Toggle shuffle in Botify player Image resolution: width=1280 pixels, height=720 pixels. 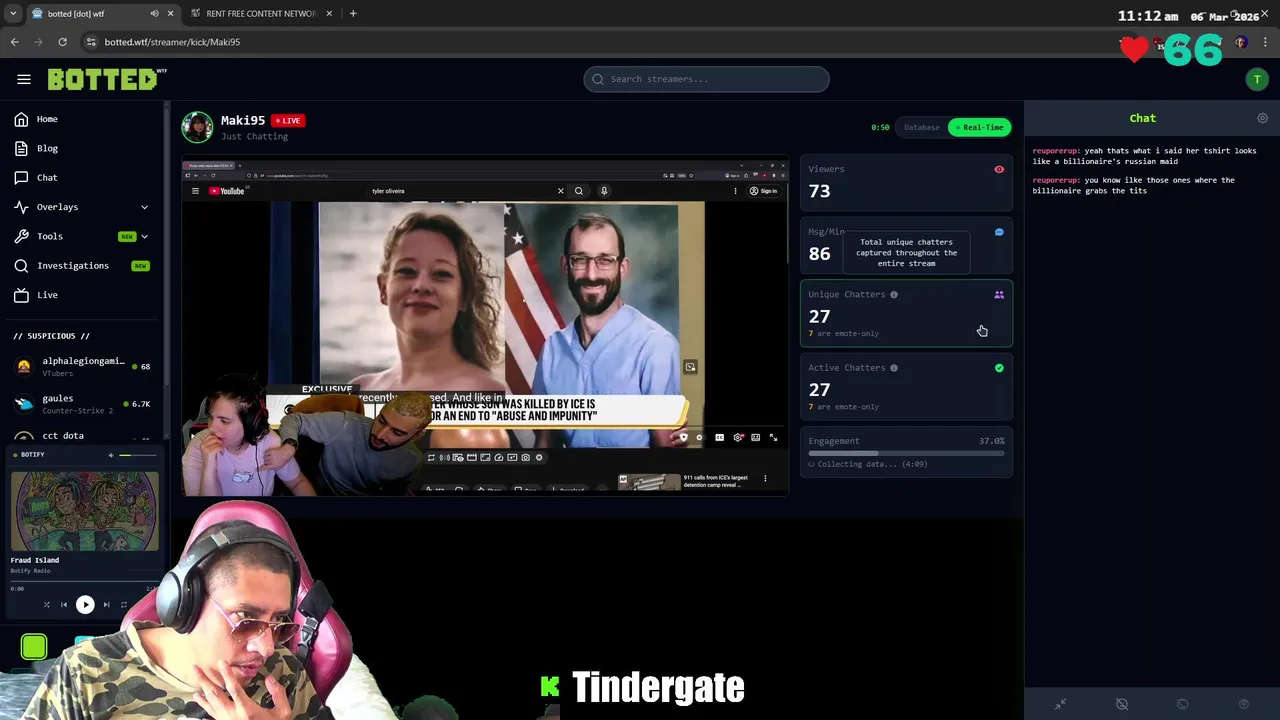46,604
